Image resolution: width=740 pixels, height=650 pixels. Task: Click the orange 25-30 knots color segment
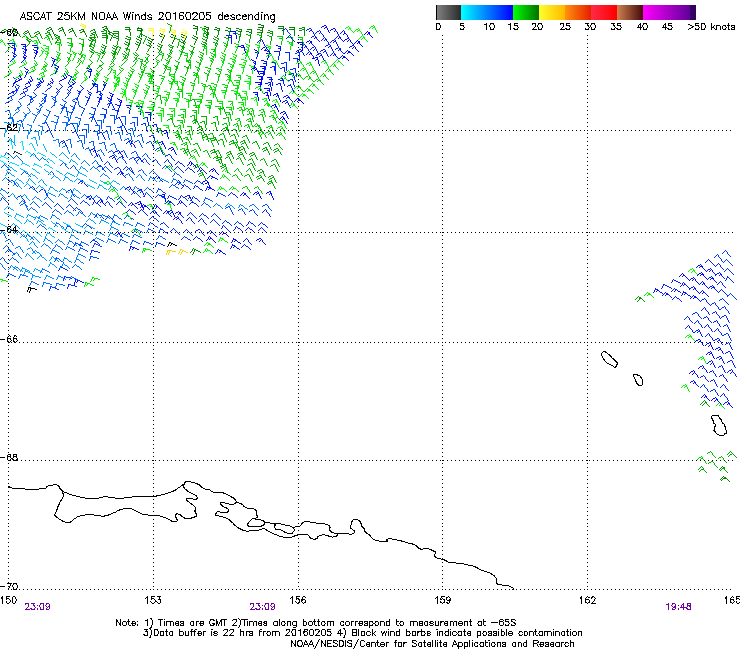[x=578, y=12]
